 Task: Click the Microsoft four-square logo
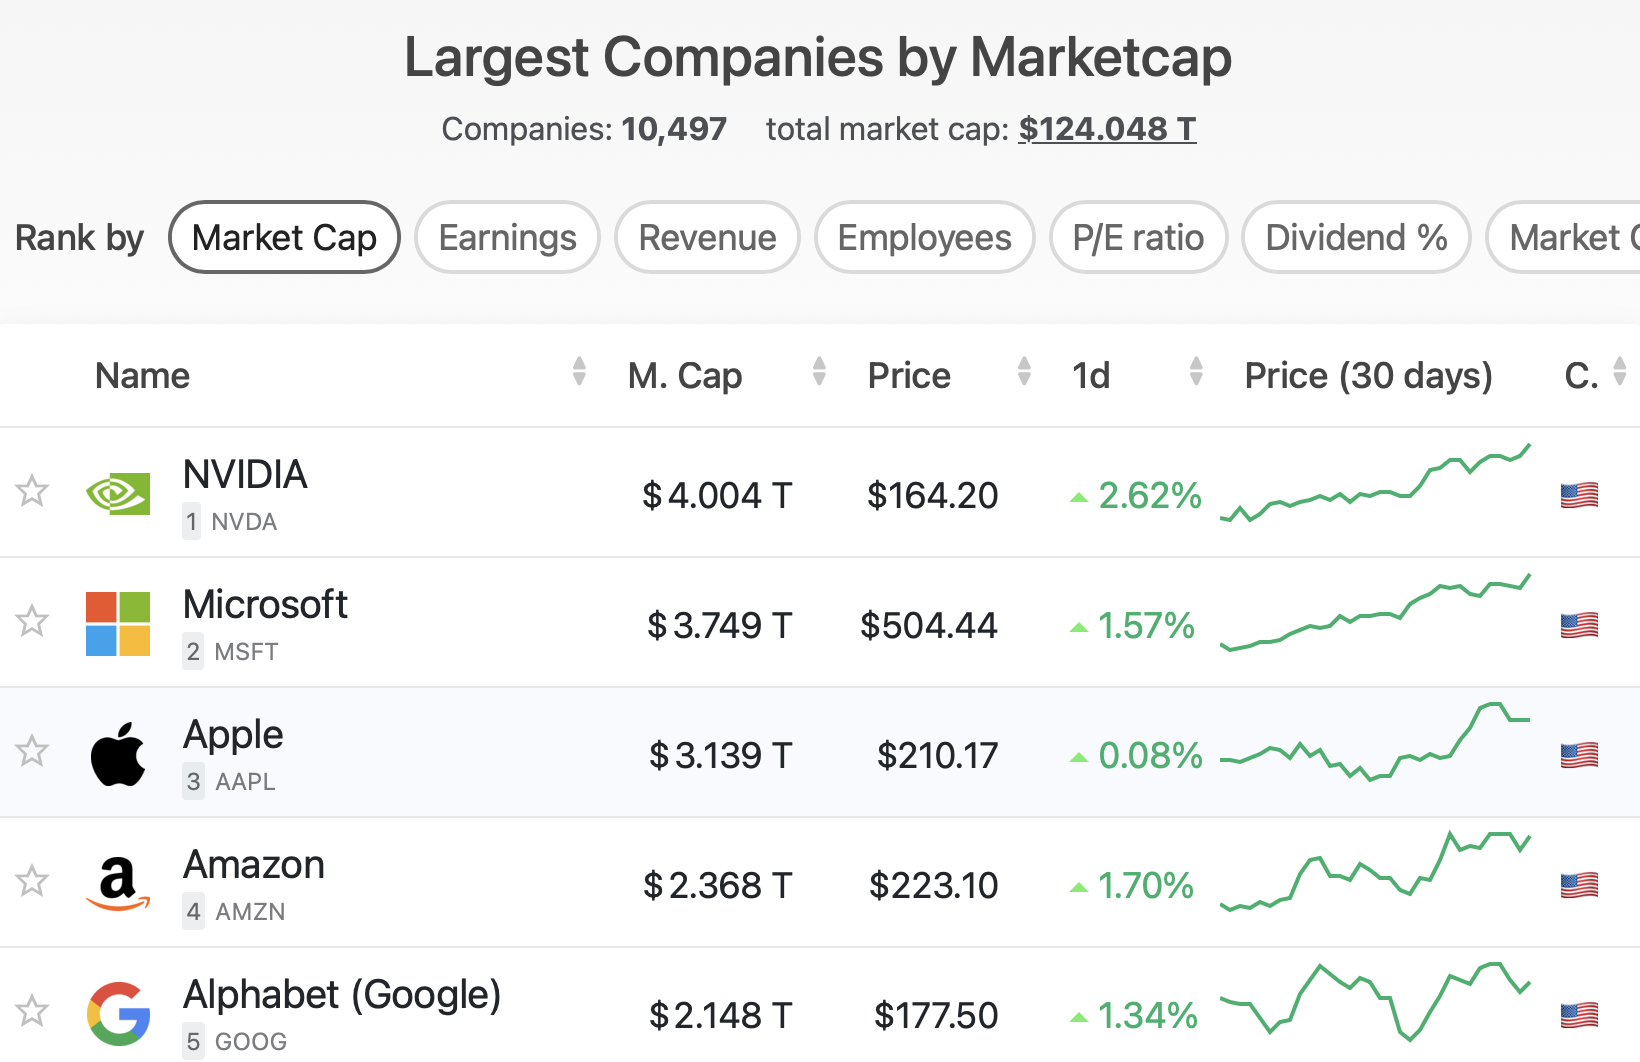[x=118, y=624]
